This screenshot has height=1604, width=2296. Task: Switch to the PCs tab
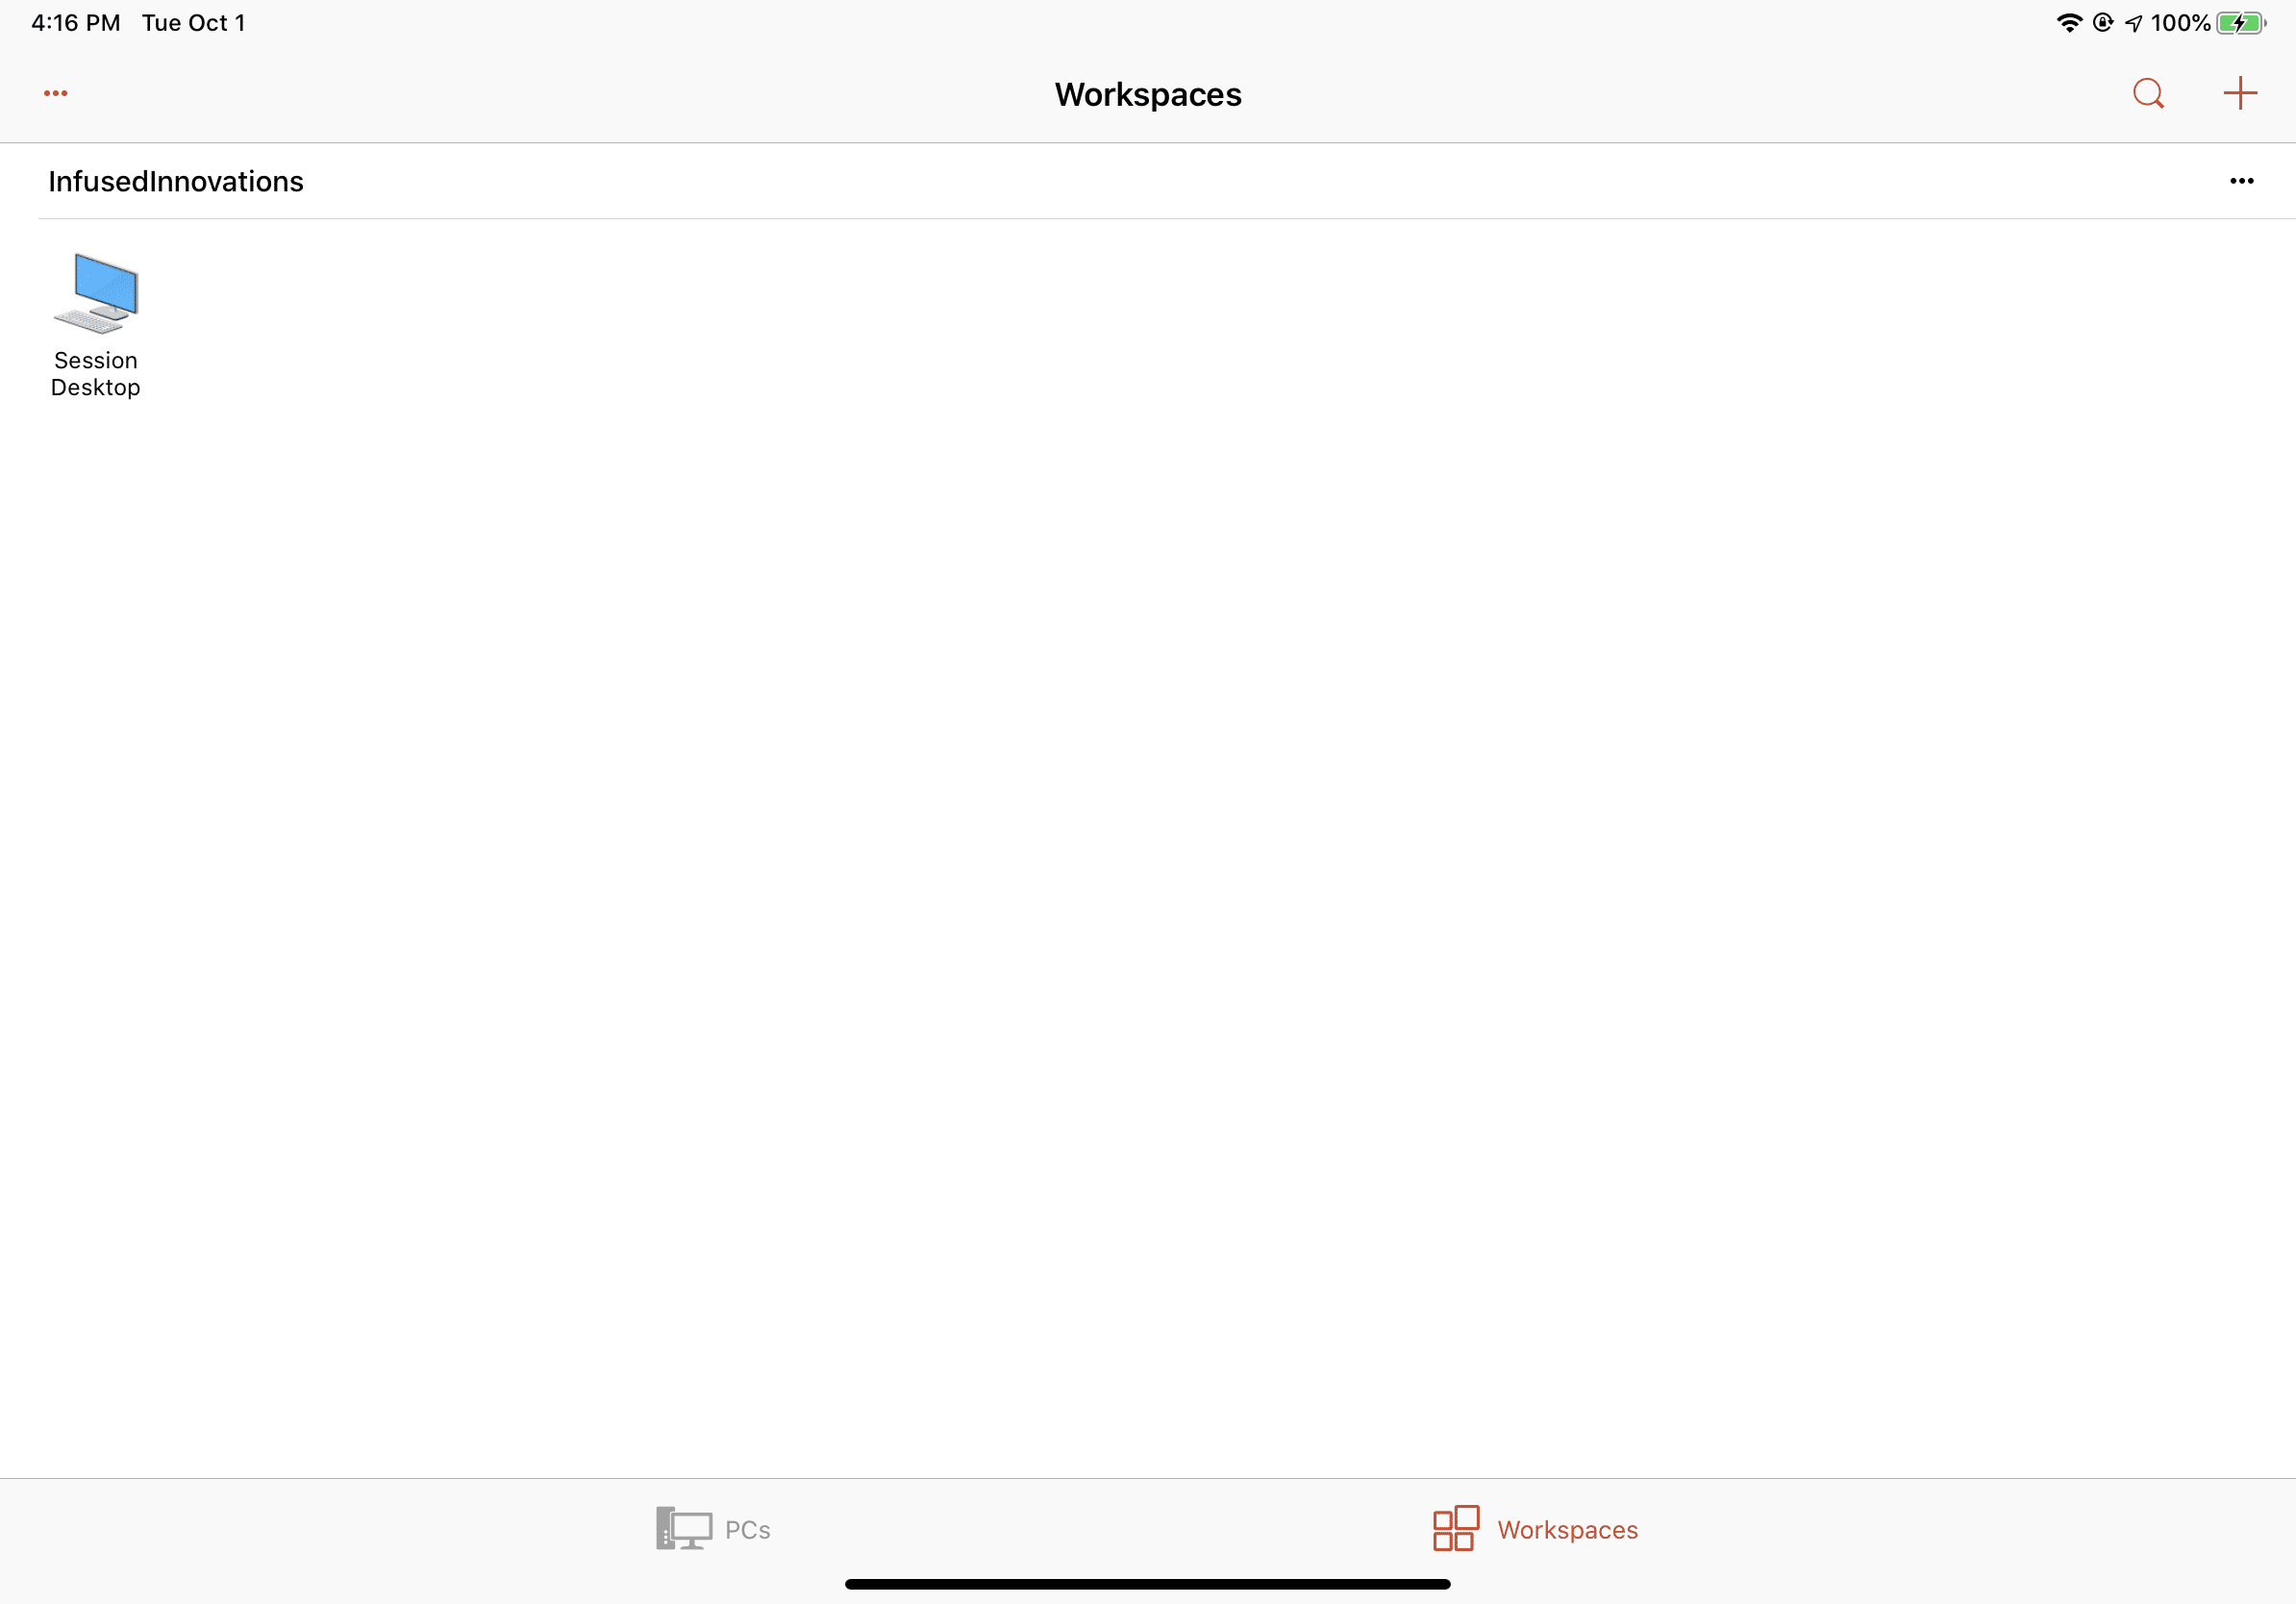pyautogui.click(x=711, y=1527)
